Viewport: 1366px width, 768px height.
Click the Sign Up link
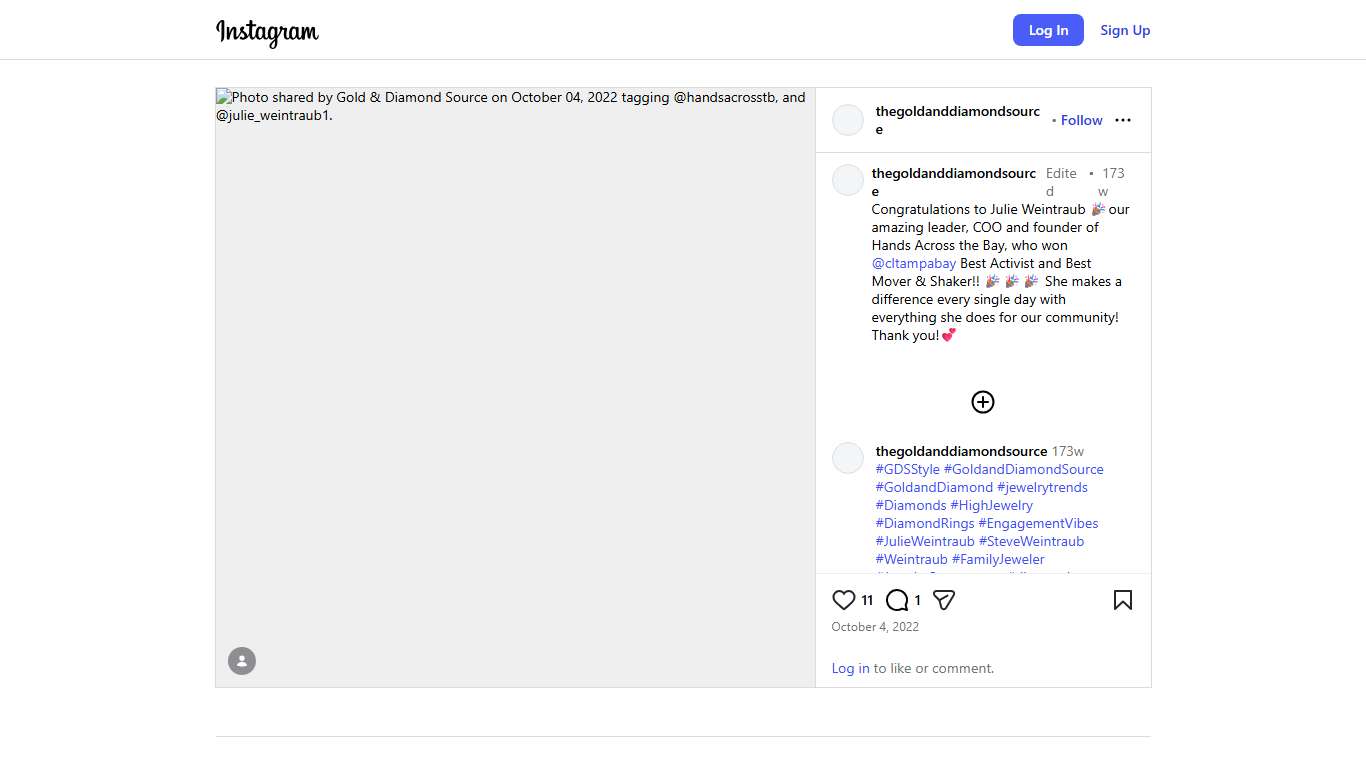1125,30
